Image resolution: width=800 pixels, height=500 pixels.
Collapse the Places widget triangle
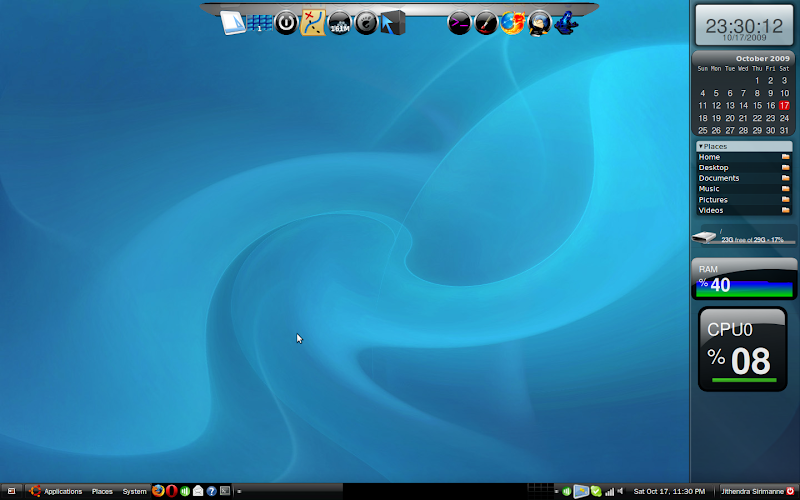tap(701, 146)
